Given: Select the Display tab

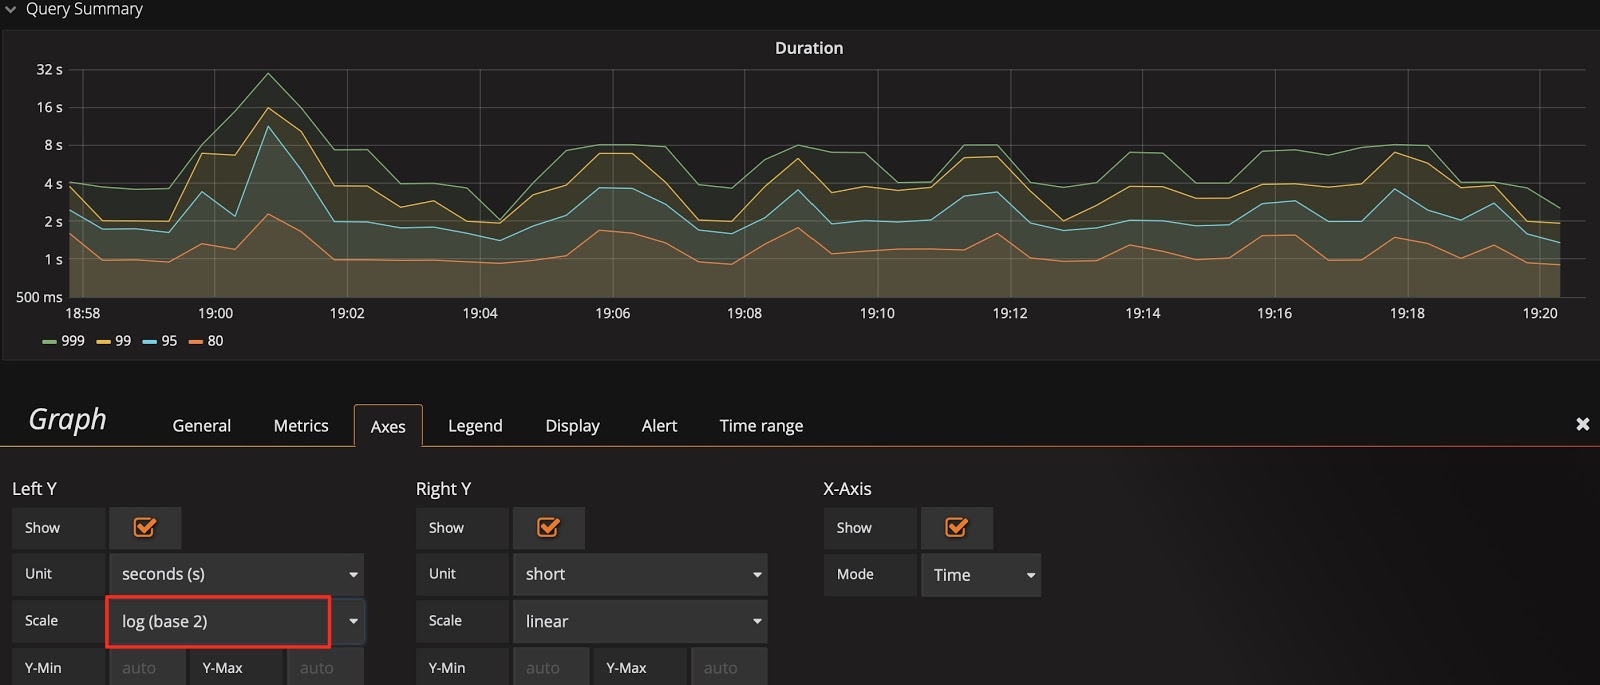Looking at the screenshot, I should coord(572,426).
